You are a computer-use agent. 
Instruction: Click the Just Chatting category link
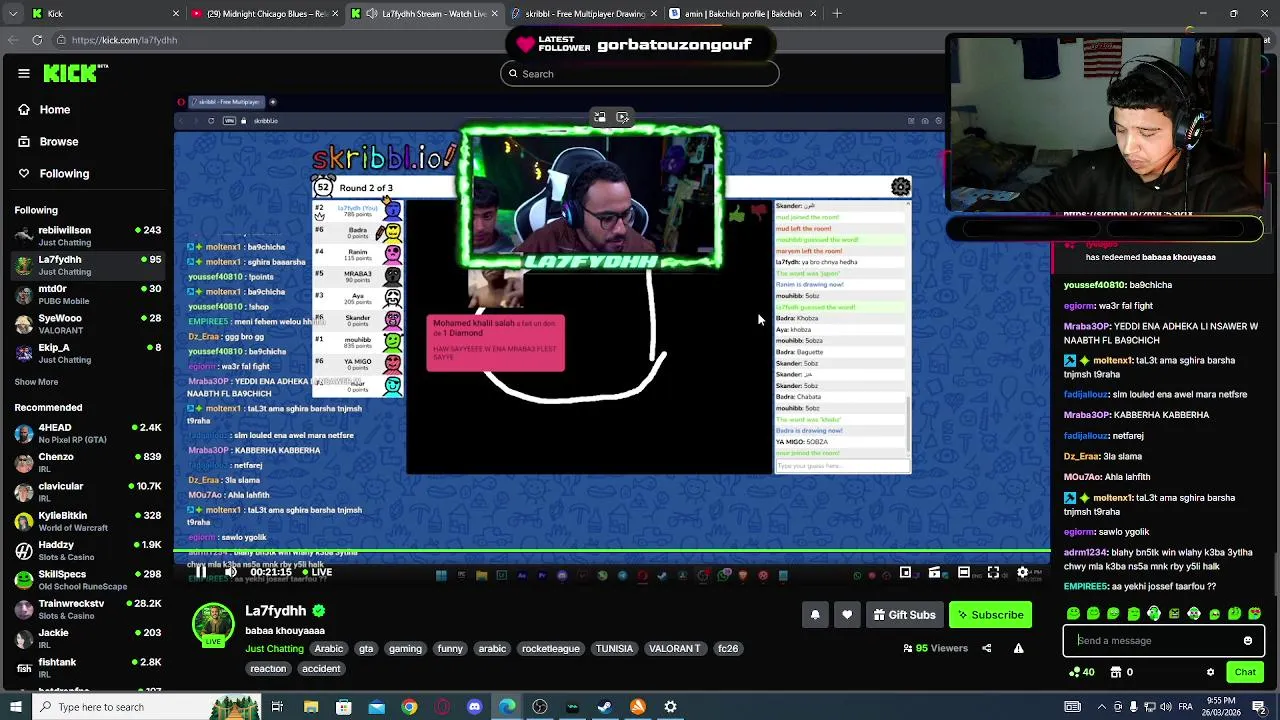click(274, 649)
